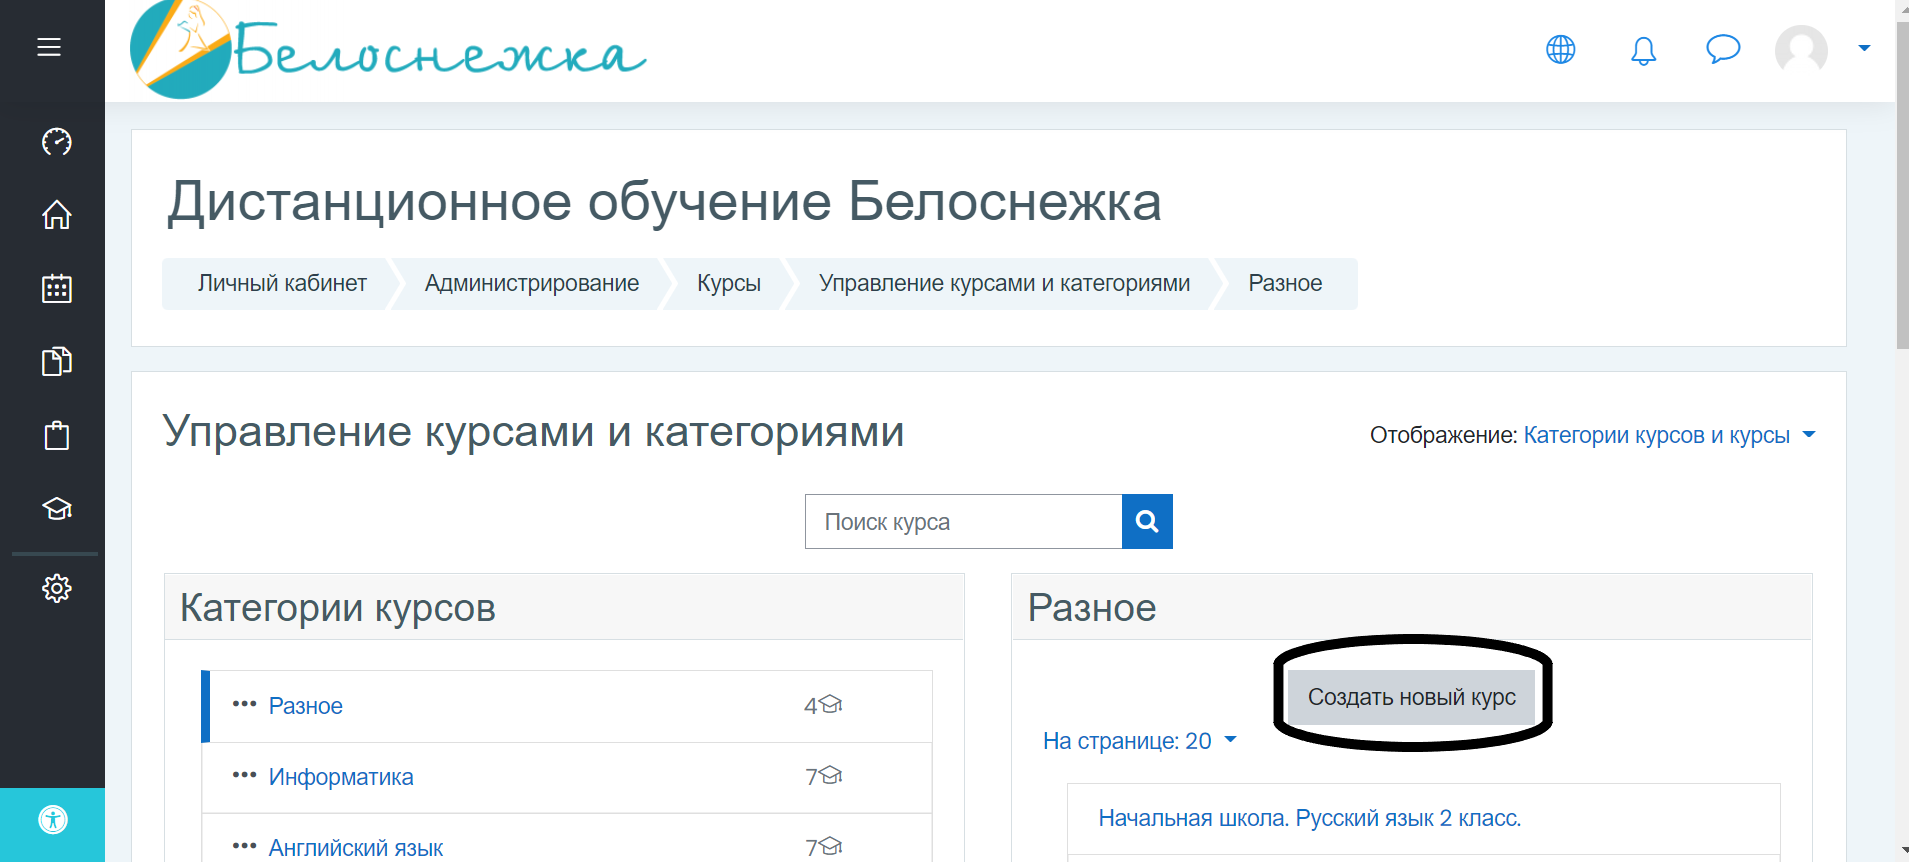Open actions menu dots for Разное
1909x862 pixels.
click(244, 704)
